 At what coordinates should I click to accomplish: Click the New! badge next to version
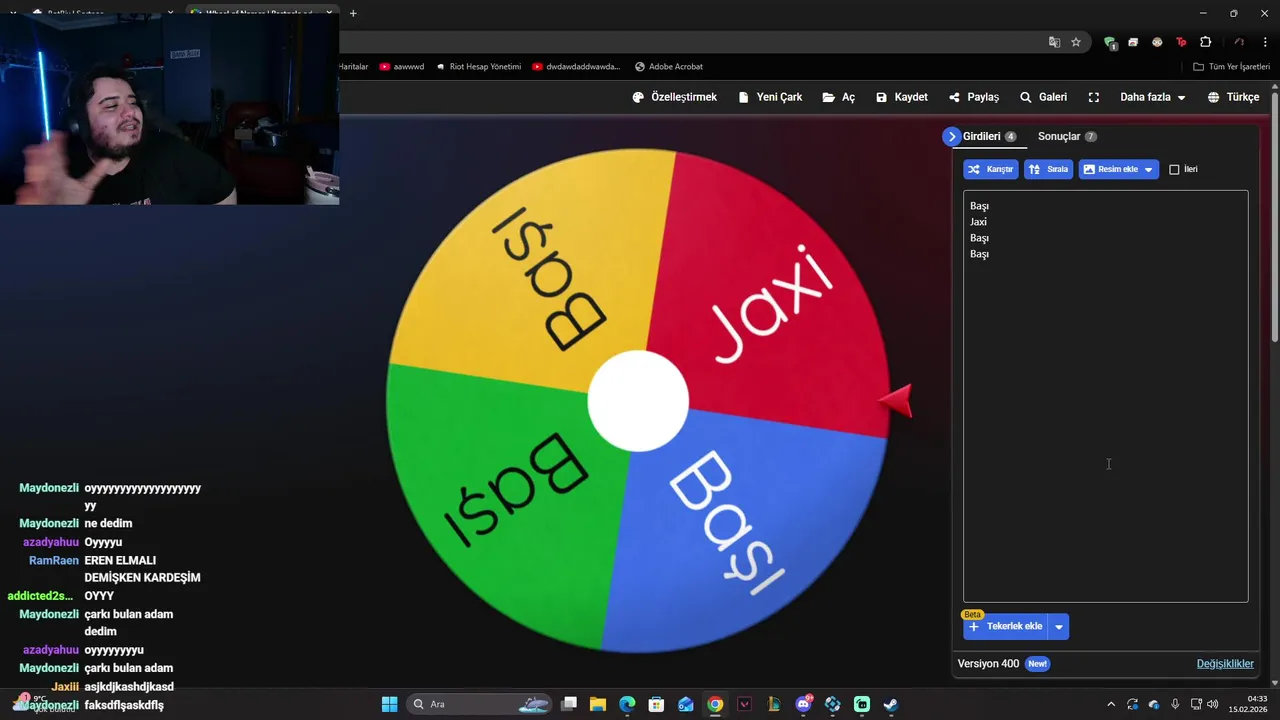tap(1037, 664)
